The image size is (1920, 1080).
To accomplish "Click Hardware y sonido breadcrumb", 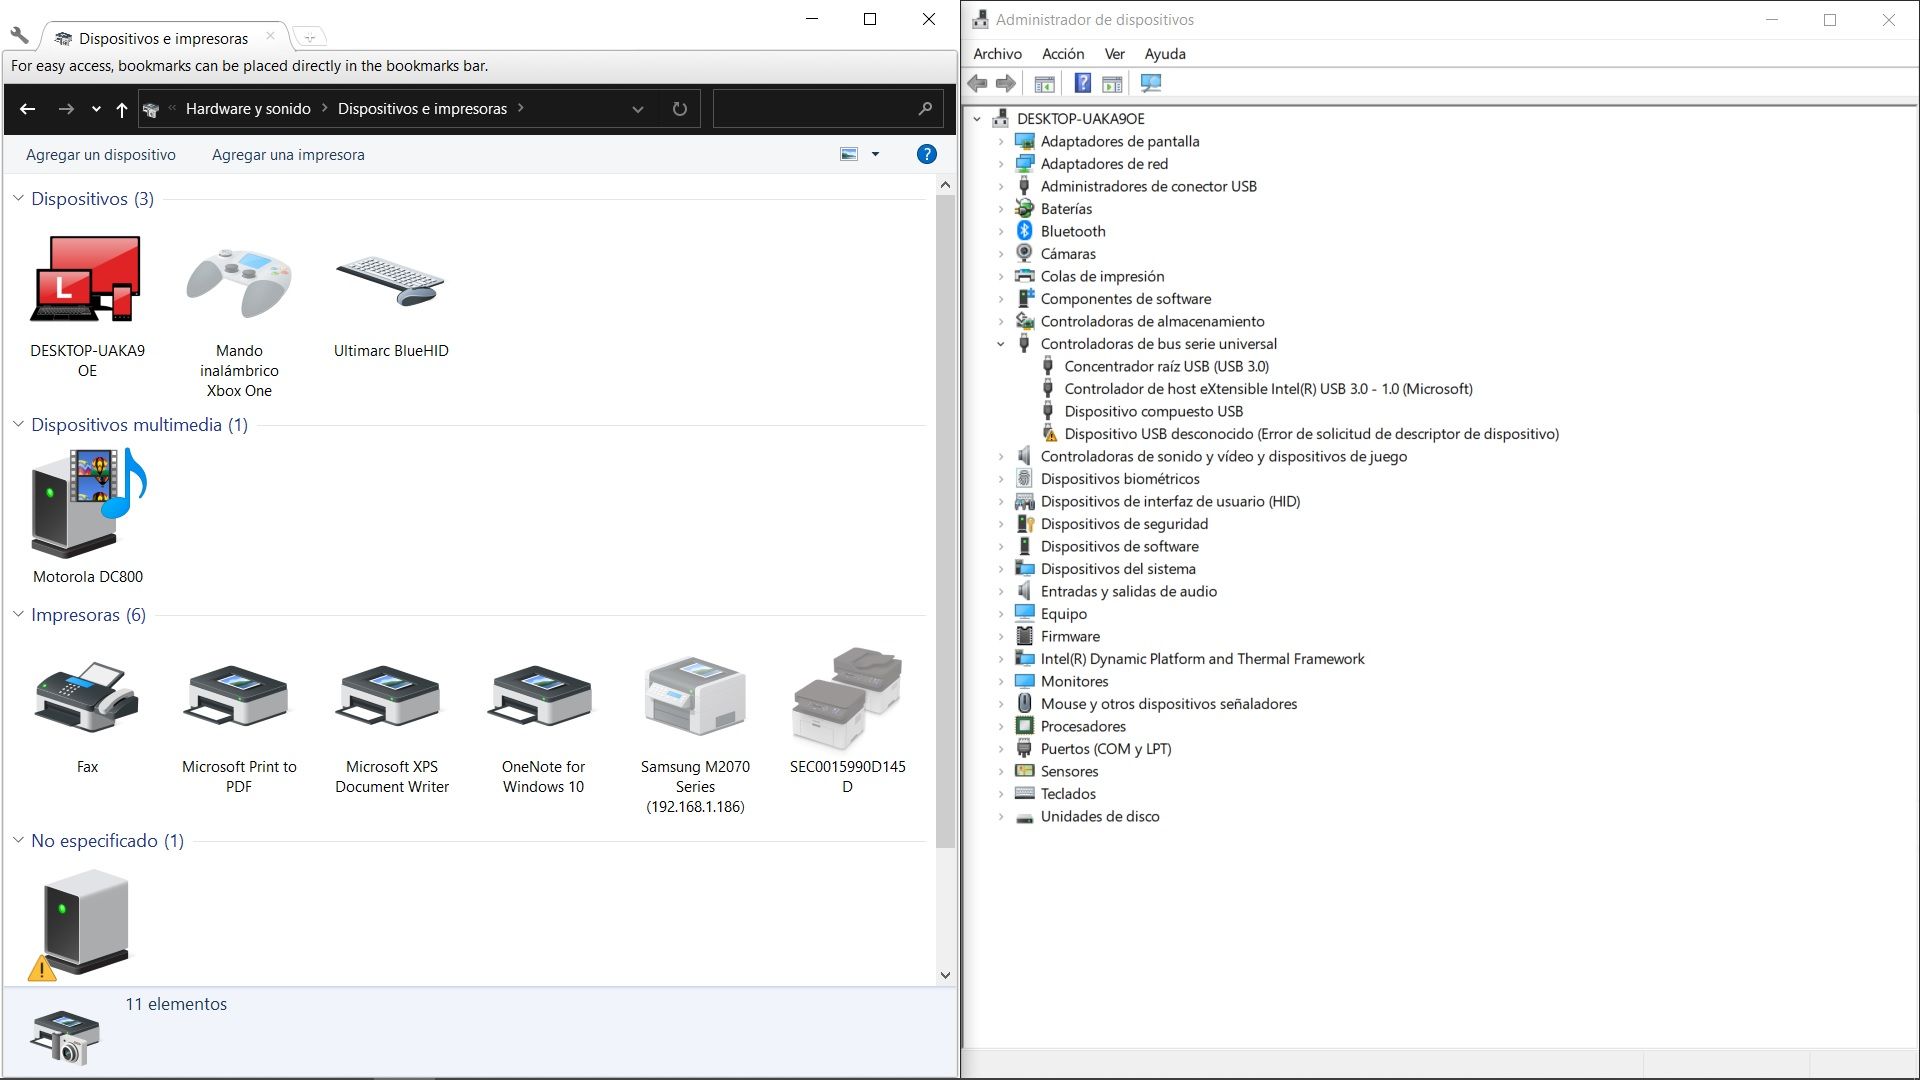I will [x=248, y=109].
